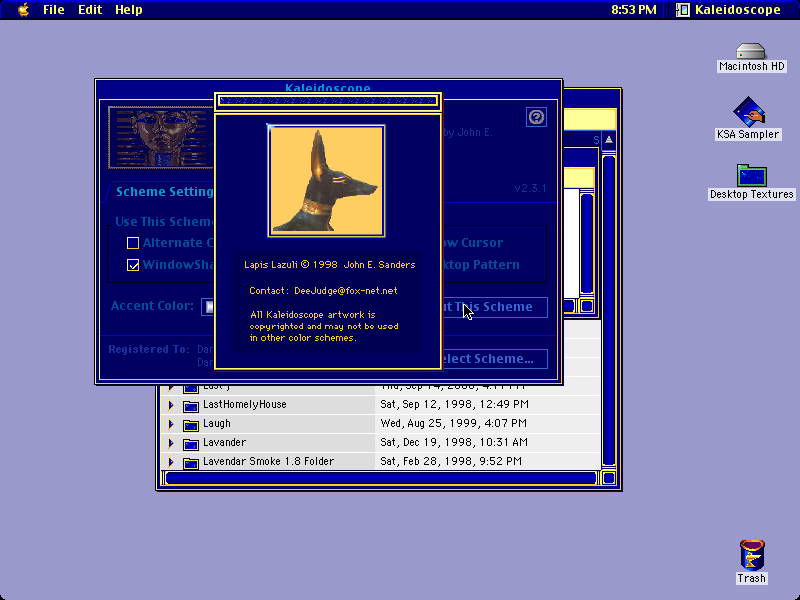Click the date Sat, Dec 19, 1998, 10:31 AM
This screenshot has width=800, height=600.
(x=454, y=442)
